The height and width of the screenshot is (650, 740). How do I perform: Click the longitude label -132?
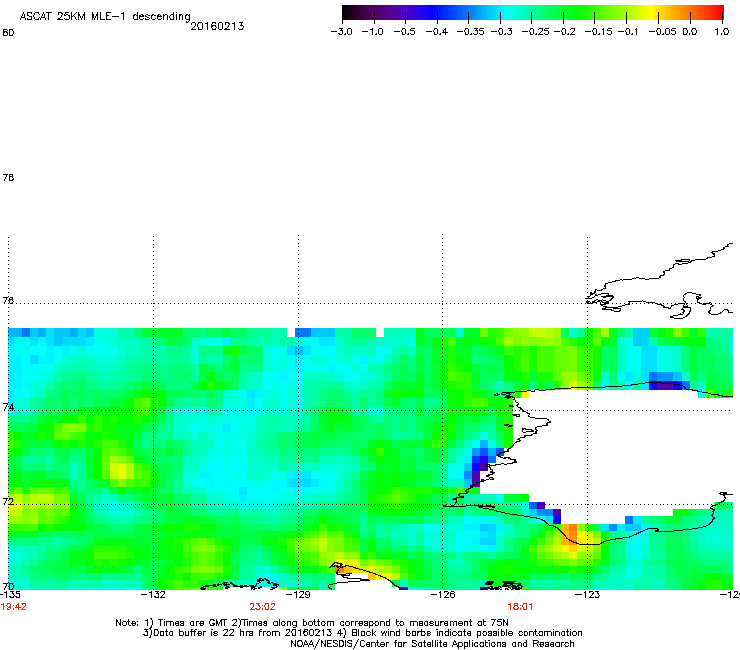point(153,594)
